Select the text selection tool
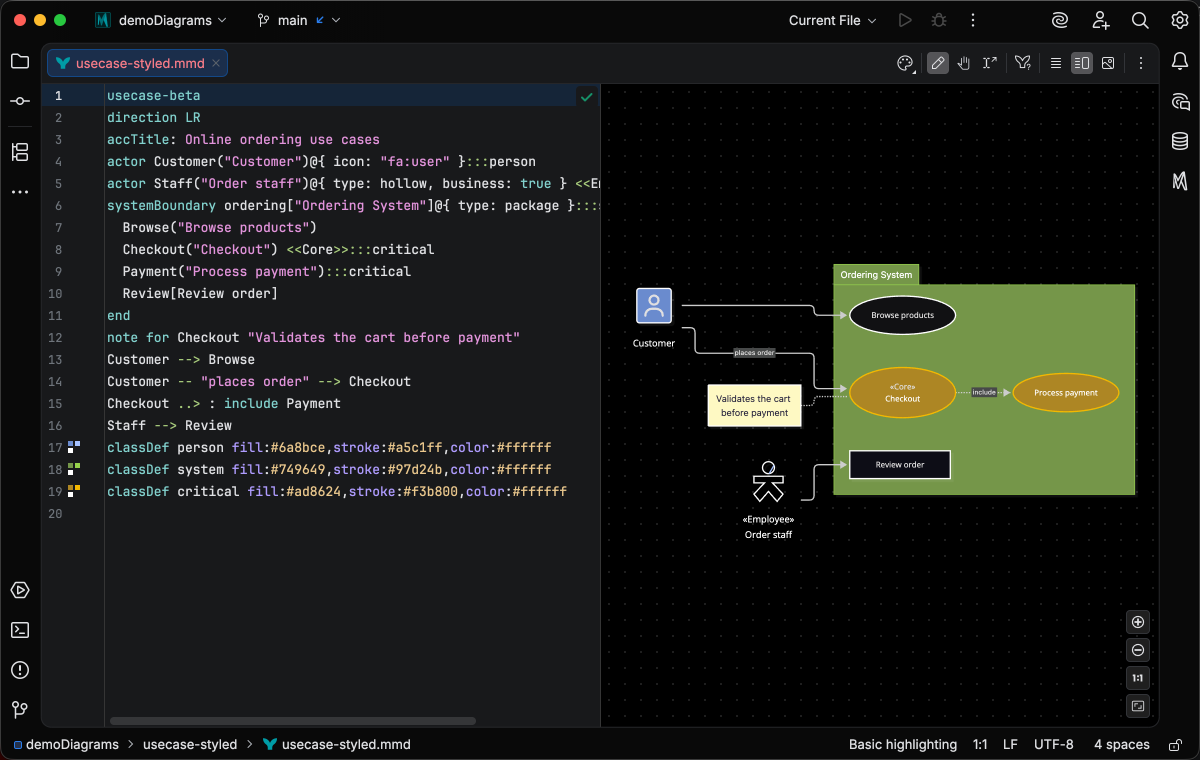The height and width of the screenshot is (760, 1200). (990, 63)
